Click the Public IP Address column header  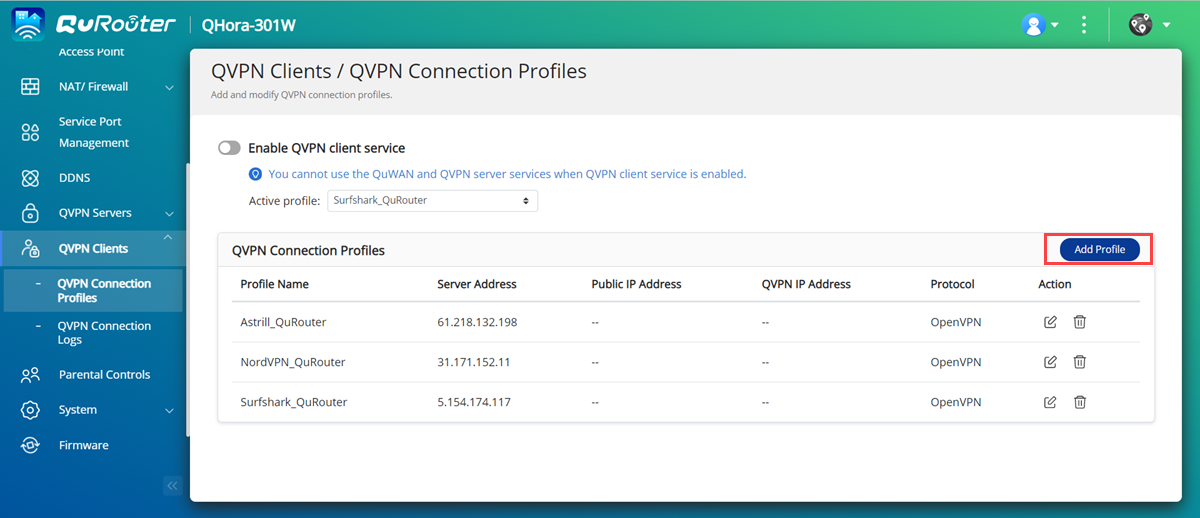pos(636,284)
